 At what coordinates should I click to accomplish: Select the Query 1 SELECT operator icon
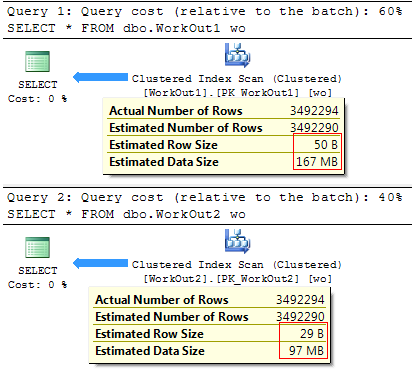pos(37,61)
